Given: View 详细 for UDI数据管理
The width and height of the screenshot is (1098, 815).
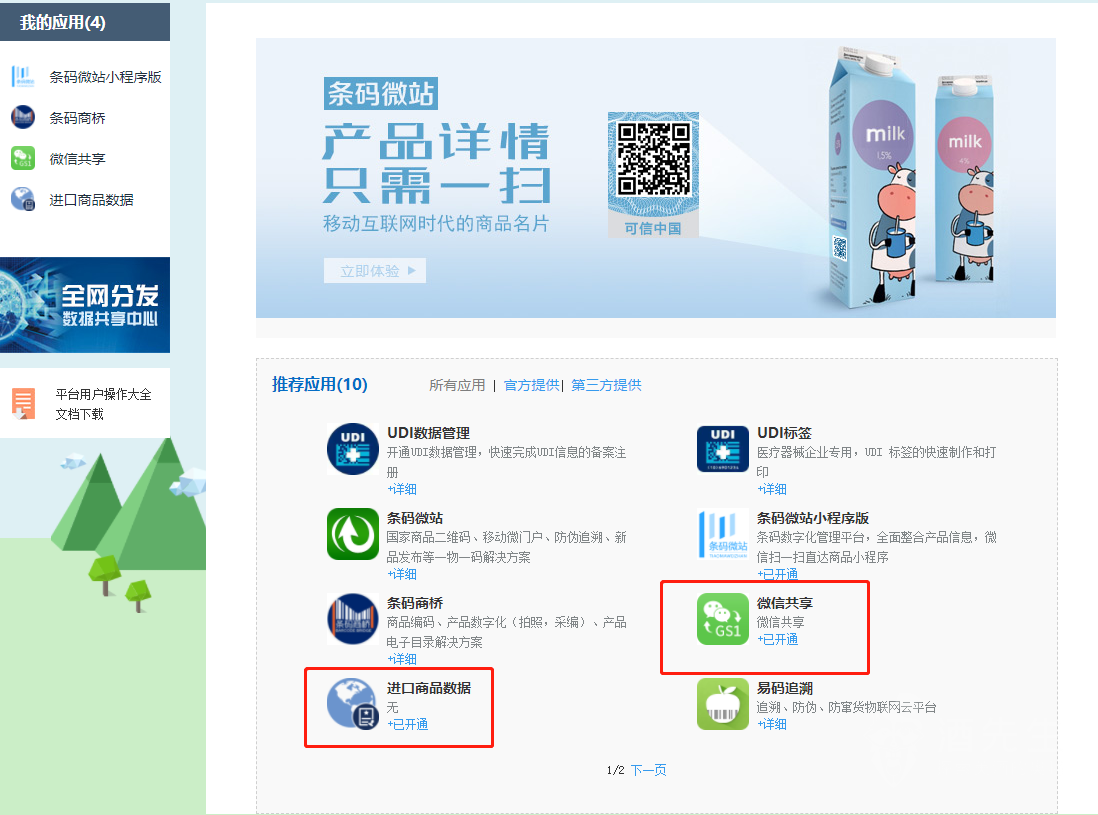Looking at the screenshot, I should pyautogui.click(x=402, y=489).
